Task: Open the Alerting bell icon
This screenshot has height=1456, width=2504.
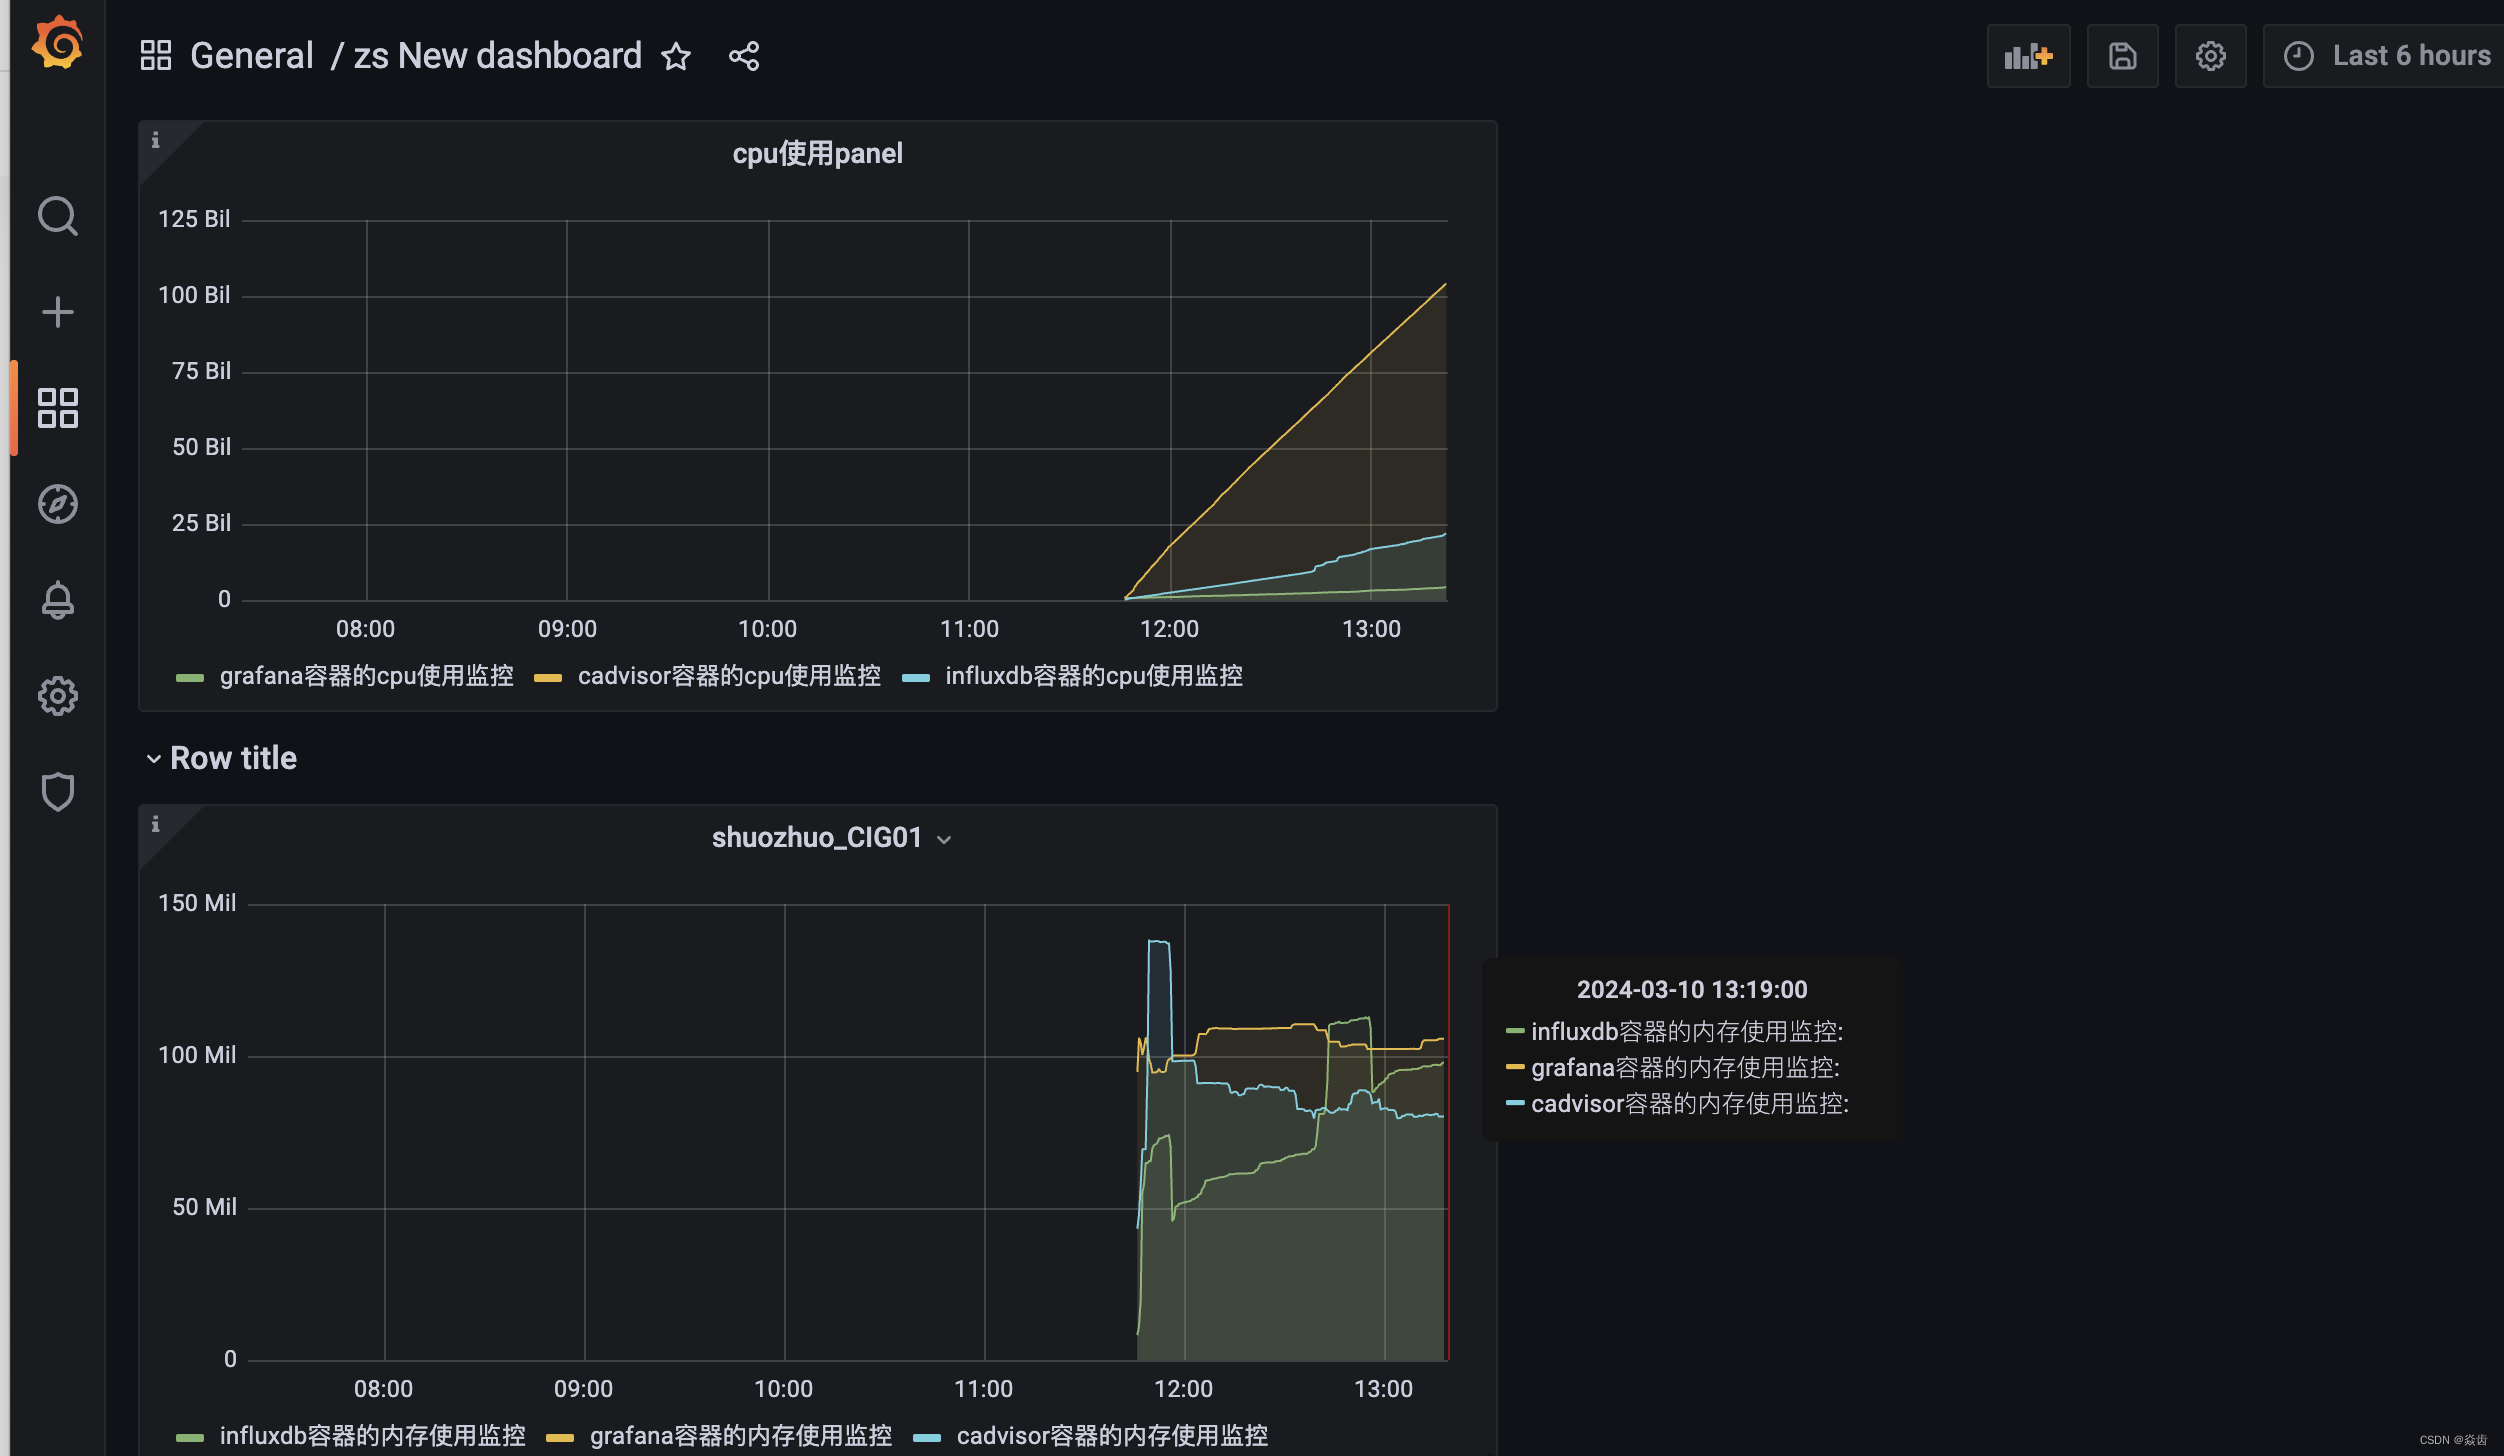Action: pyautogui.click(x=57, y=600)
